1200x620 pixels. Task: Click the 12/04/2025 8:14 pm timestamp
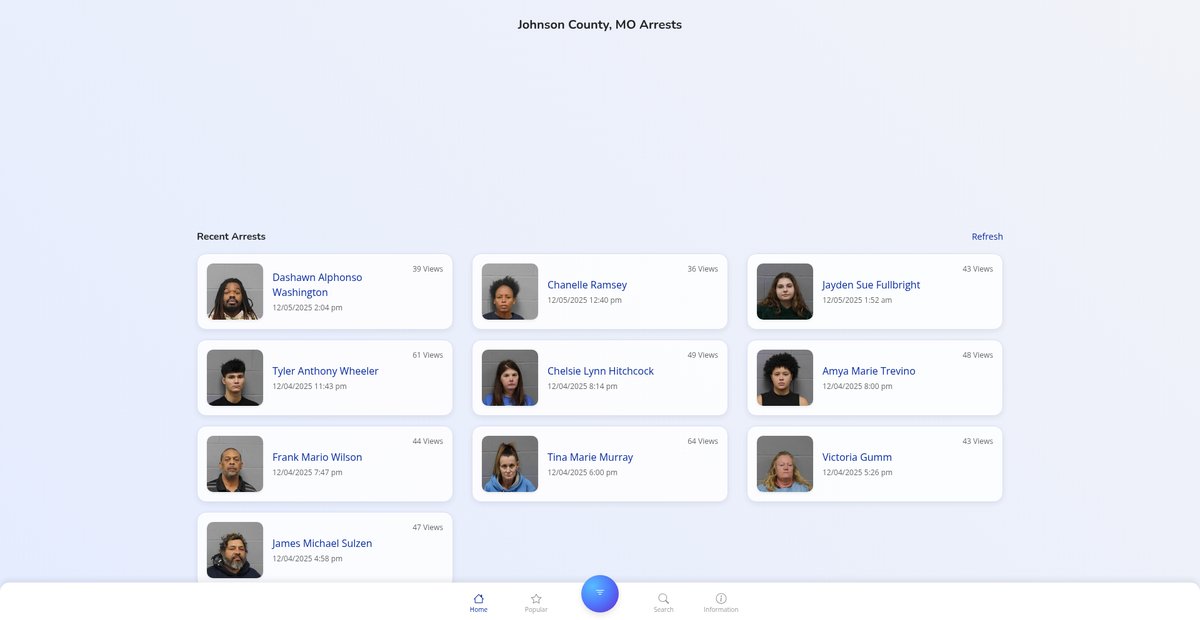[x=583, y=386]
